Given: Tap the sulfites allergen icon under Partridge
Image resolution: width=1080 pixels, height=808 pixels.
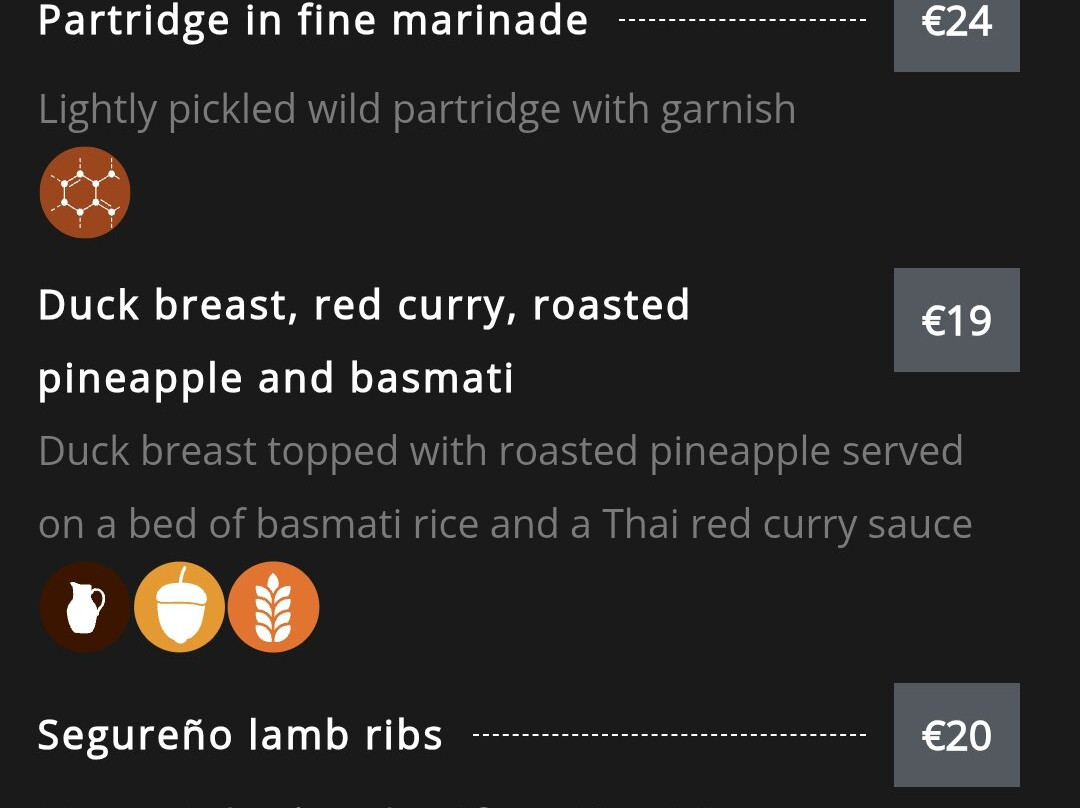Looking at the screenshot, I should coord(85,193).
